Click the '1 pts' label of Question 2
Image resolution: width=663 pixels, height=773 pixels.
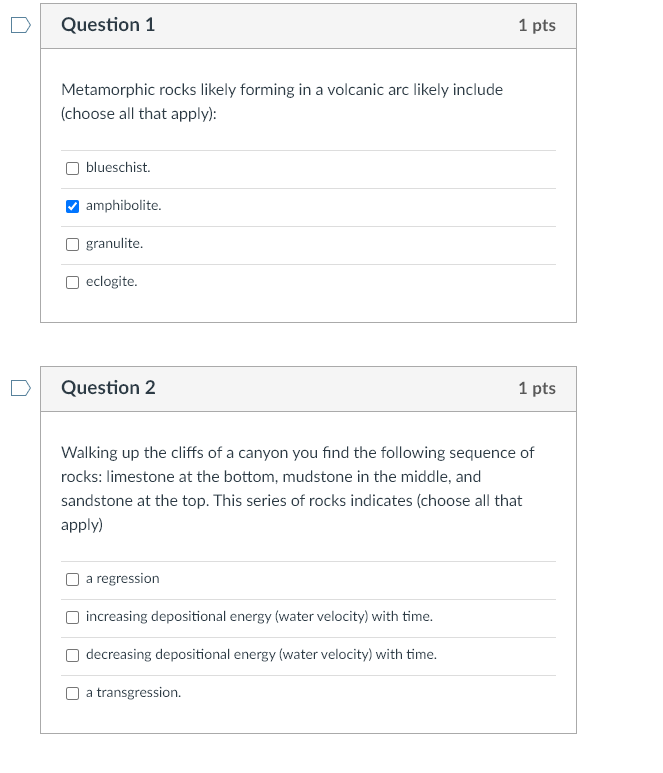(536, 388)
